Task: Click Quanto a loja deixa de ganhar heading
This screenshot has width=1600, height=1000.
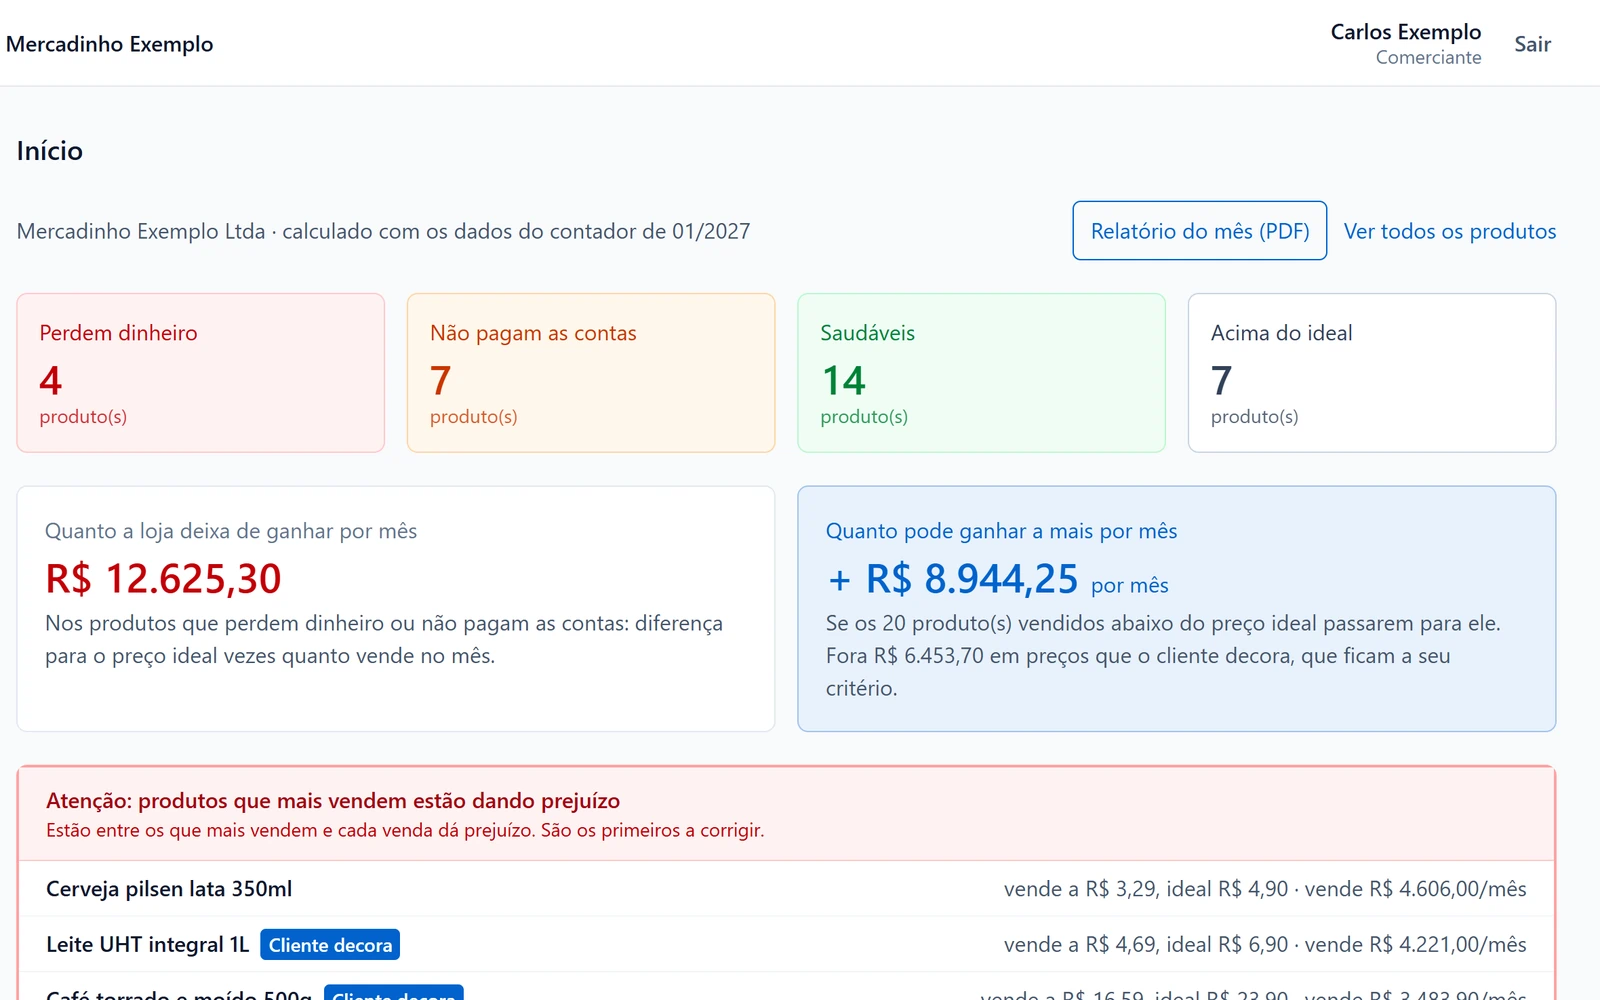Action: [x=231, y=531]
